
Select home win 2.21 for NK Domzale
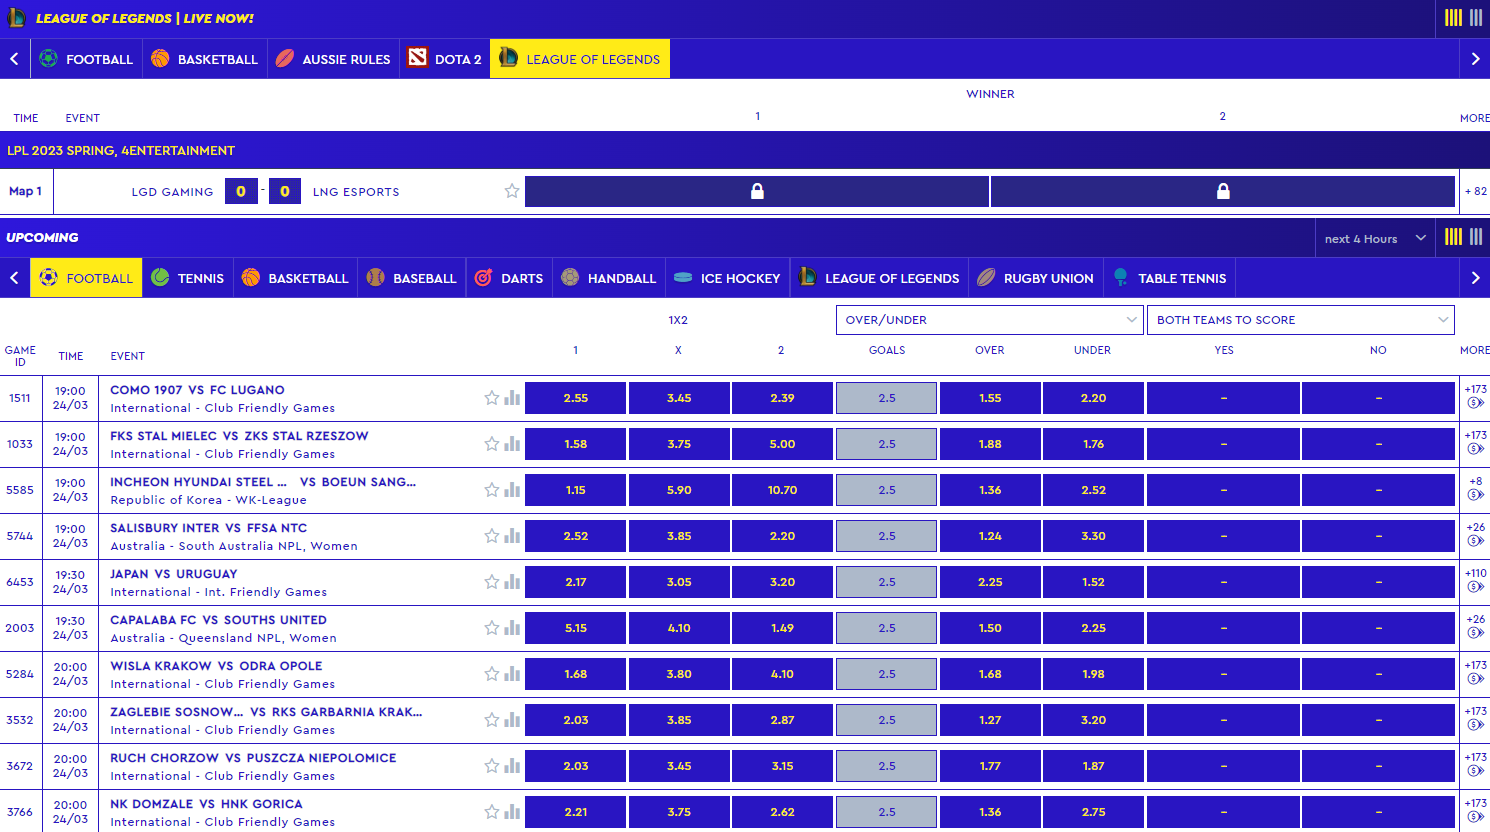coord(575,812)
